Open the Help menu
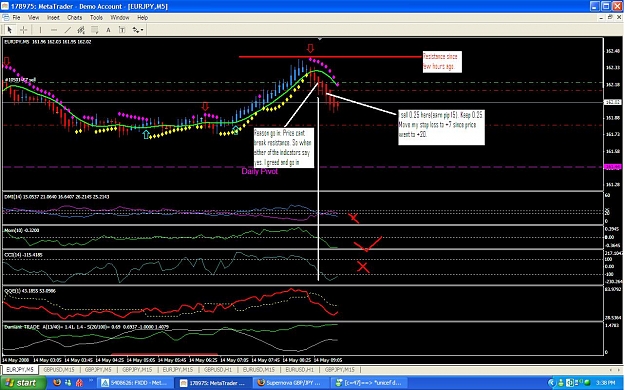 (x=143, y=18)
